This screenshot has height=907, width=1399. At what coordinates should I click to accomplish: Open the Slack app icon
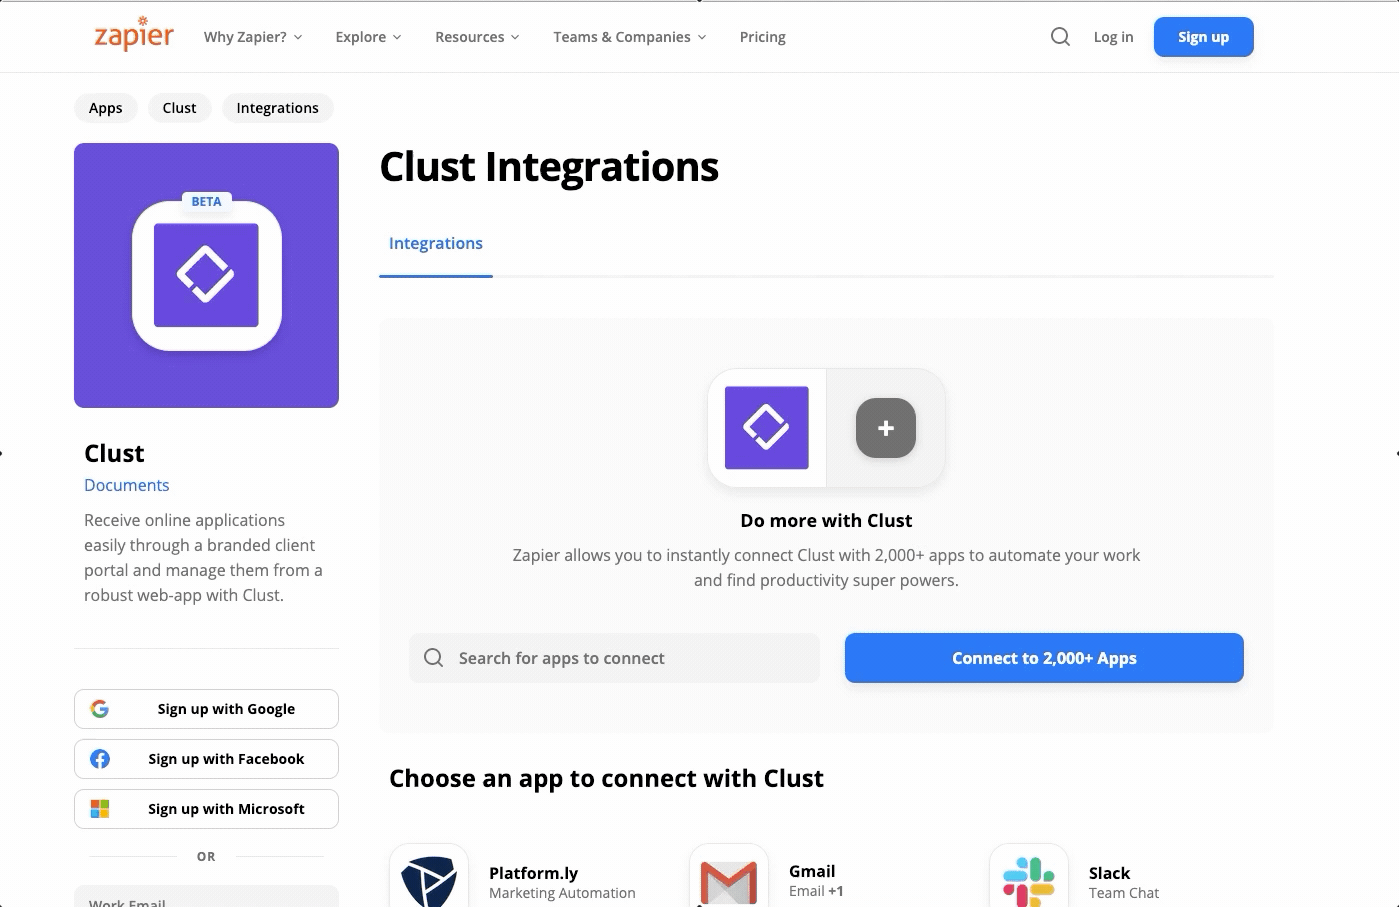pos(1029,877)
